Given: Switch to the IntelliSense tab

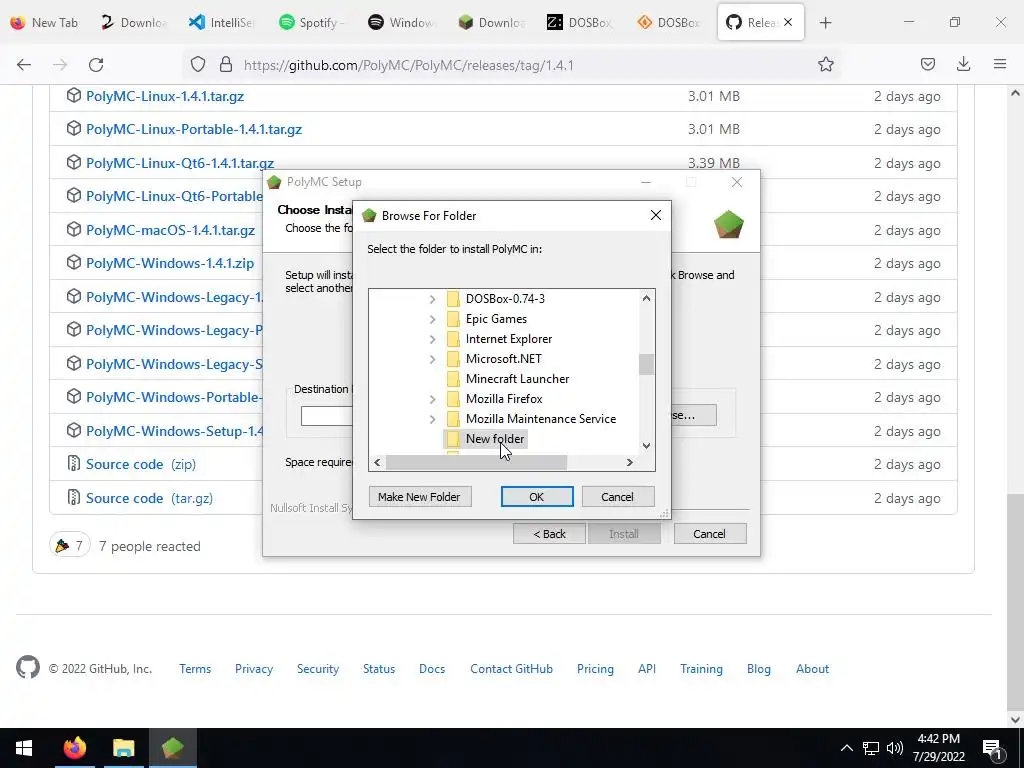Looking at the screenshot, I should pyautogui.click(x=222, y=23).
